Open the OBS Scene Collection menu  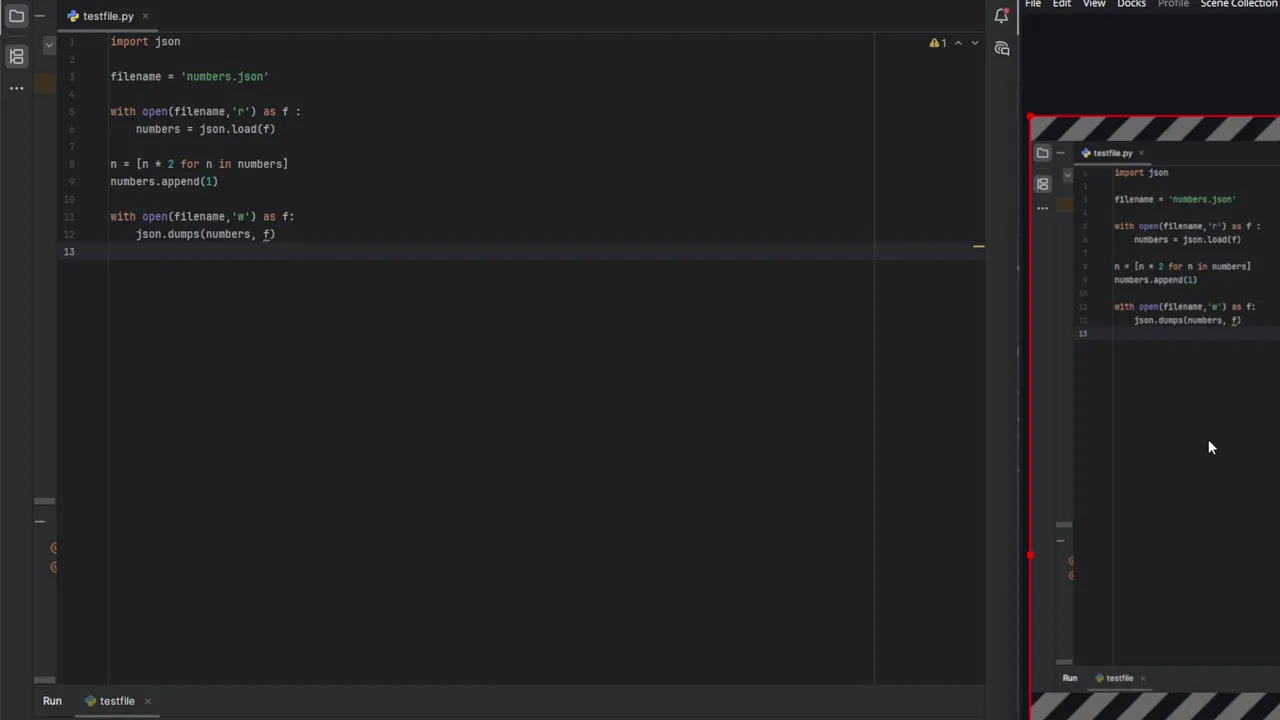1239,4
